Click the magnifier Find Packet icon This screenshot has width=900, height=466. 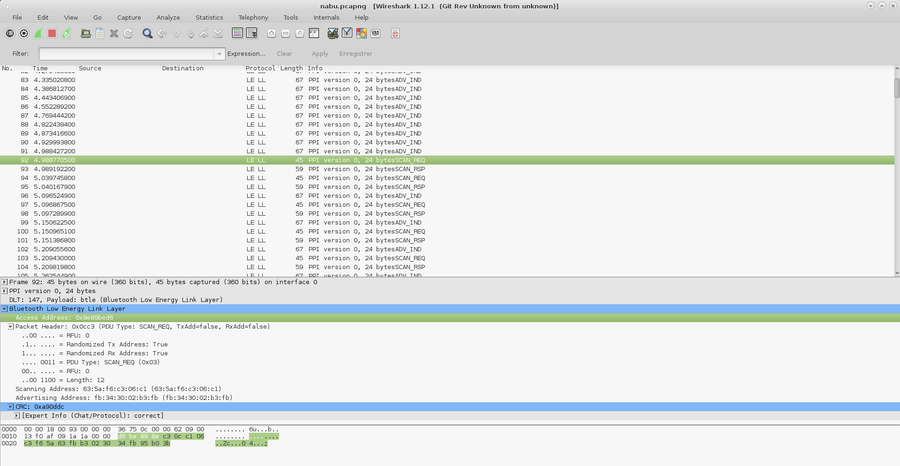(147, 33)
